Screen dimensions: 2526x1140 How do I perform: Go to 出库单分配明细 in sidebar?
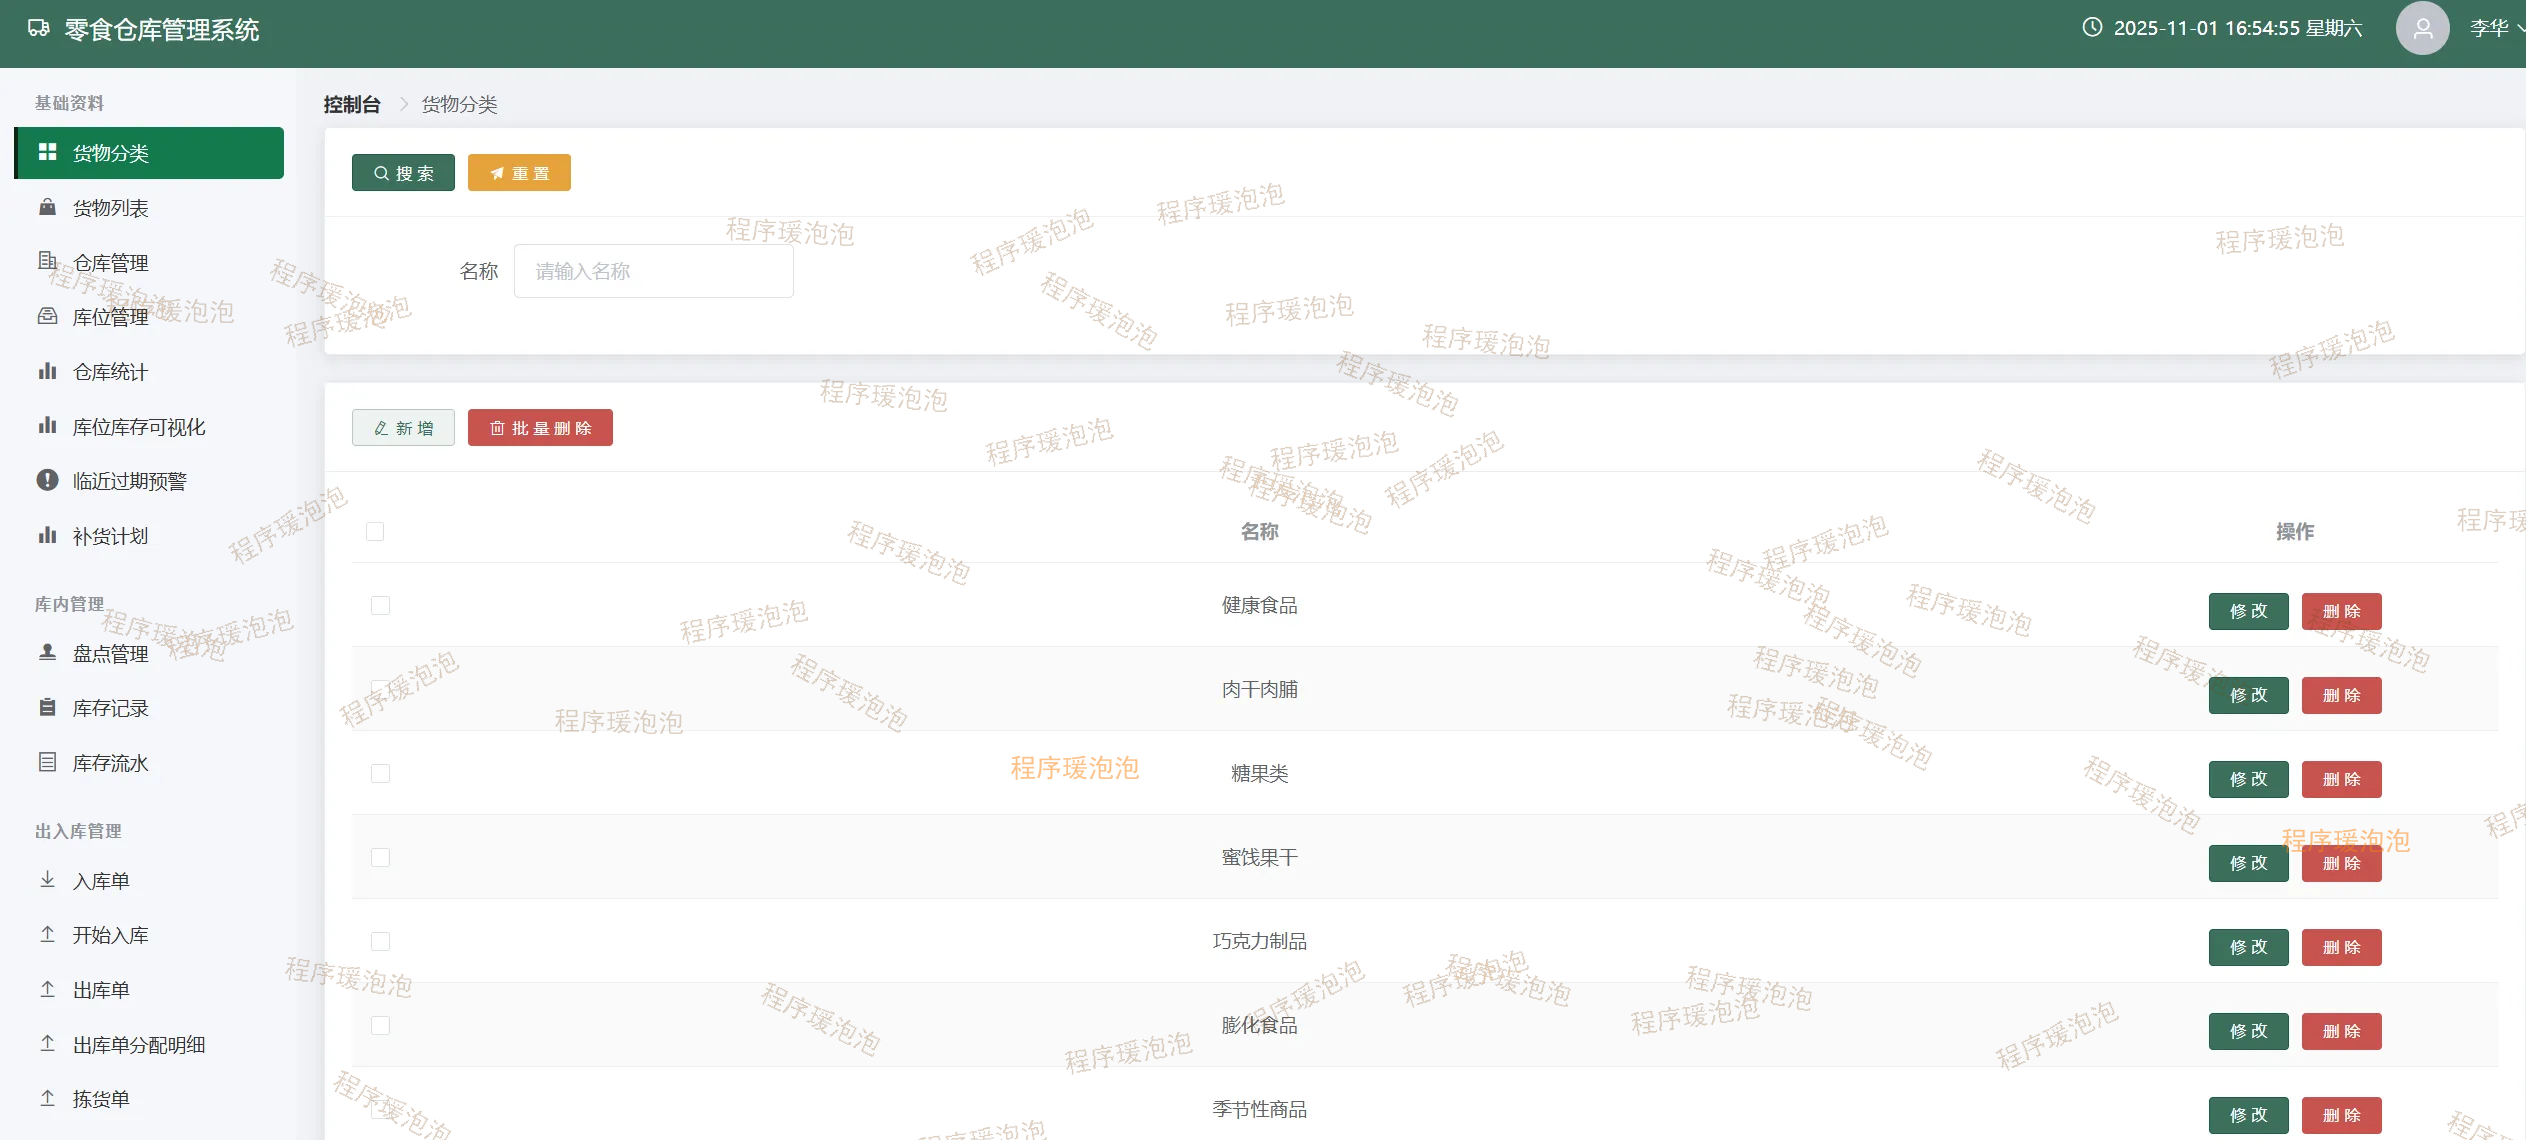point(138,1045)
